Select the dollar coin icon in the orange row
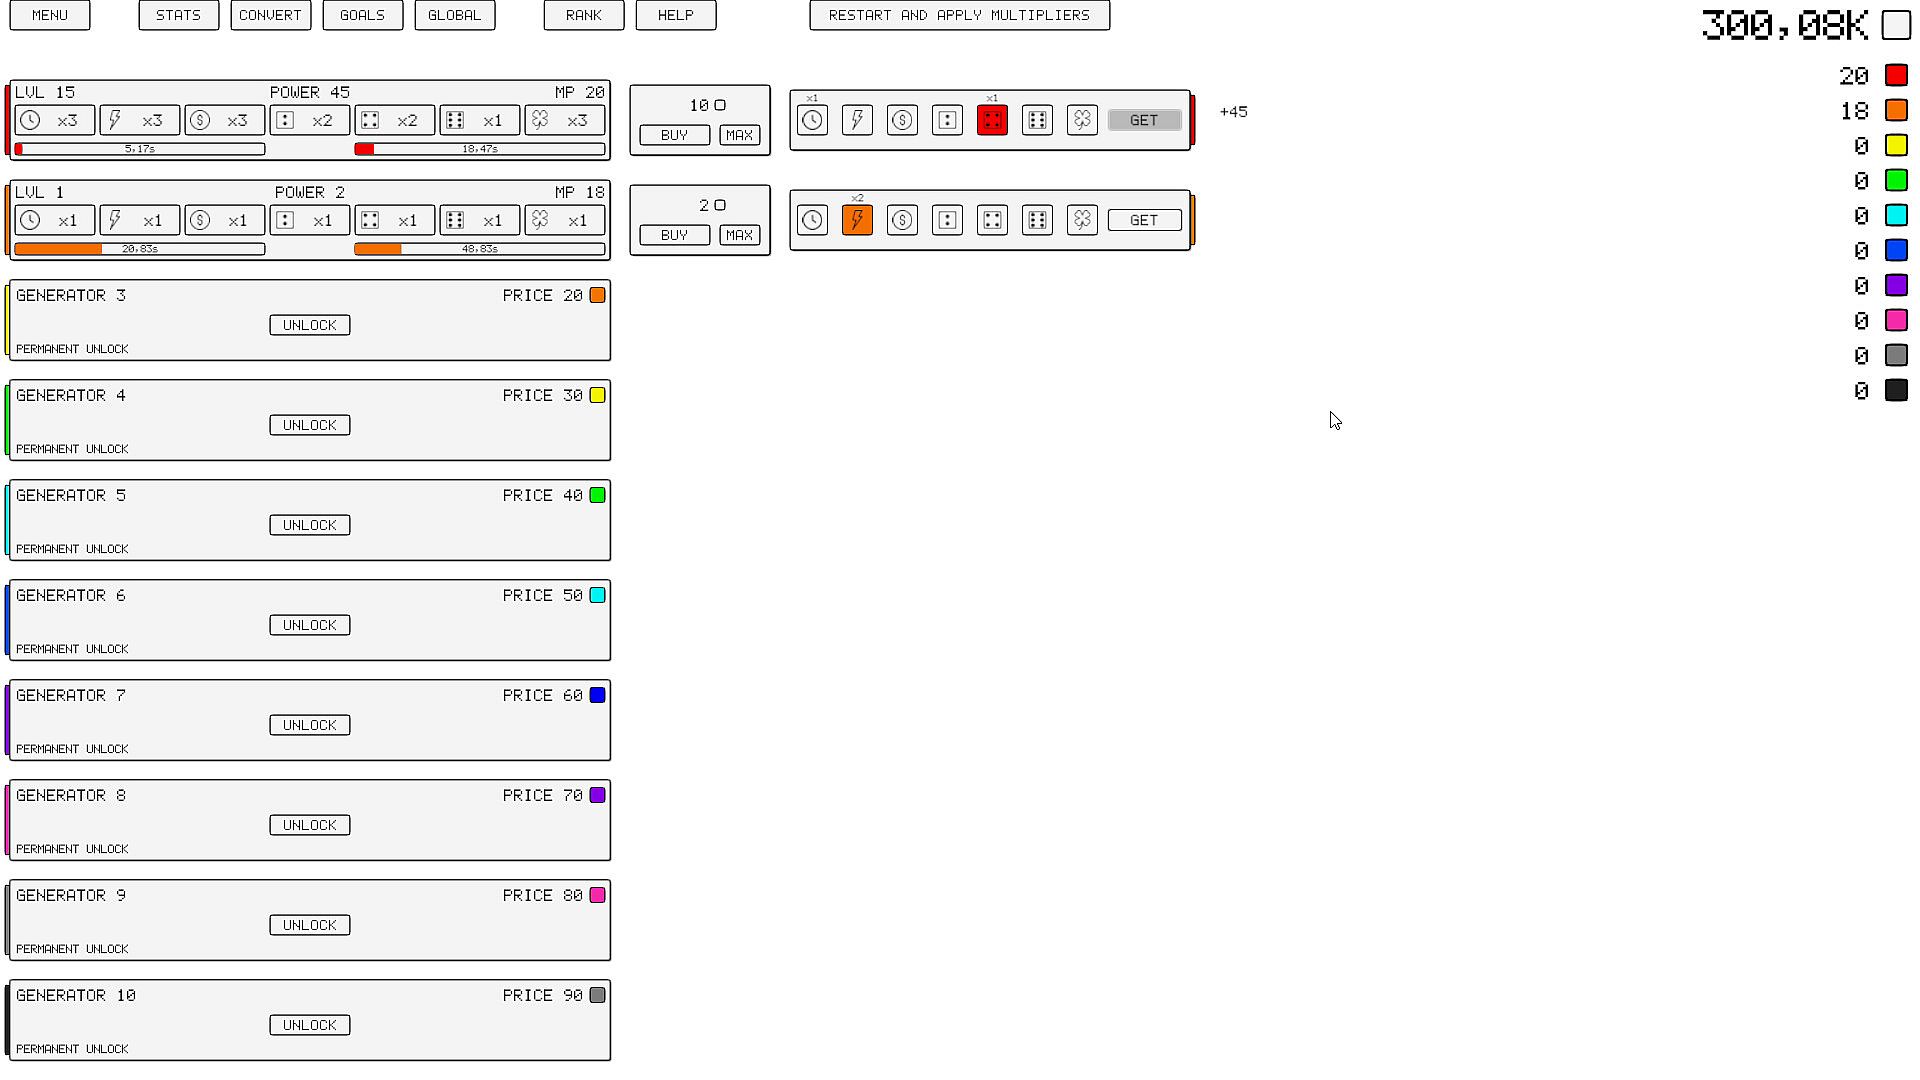The image size is (1920, 1080). click(x=902, y=220)
